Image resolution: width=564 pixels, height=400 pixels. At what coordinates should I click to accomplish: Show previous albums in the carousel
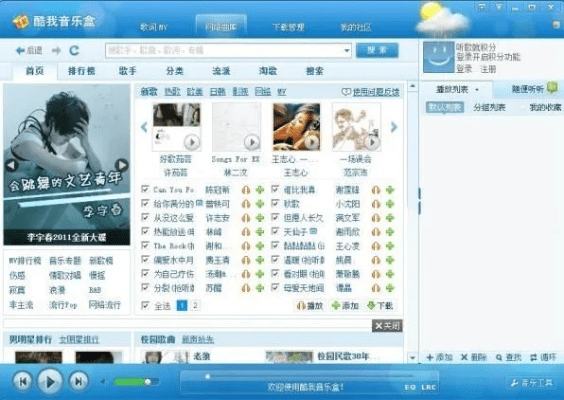(x=144, y=127)
